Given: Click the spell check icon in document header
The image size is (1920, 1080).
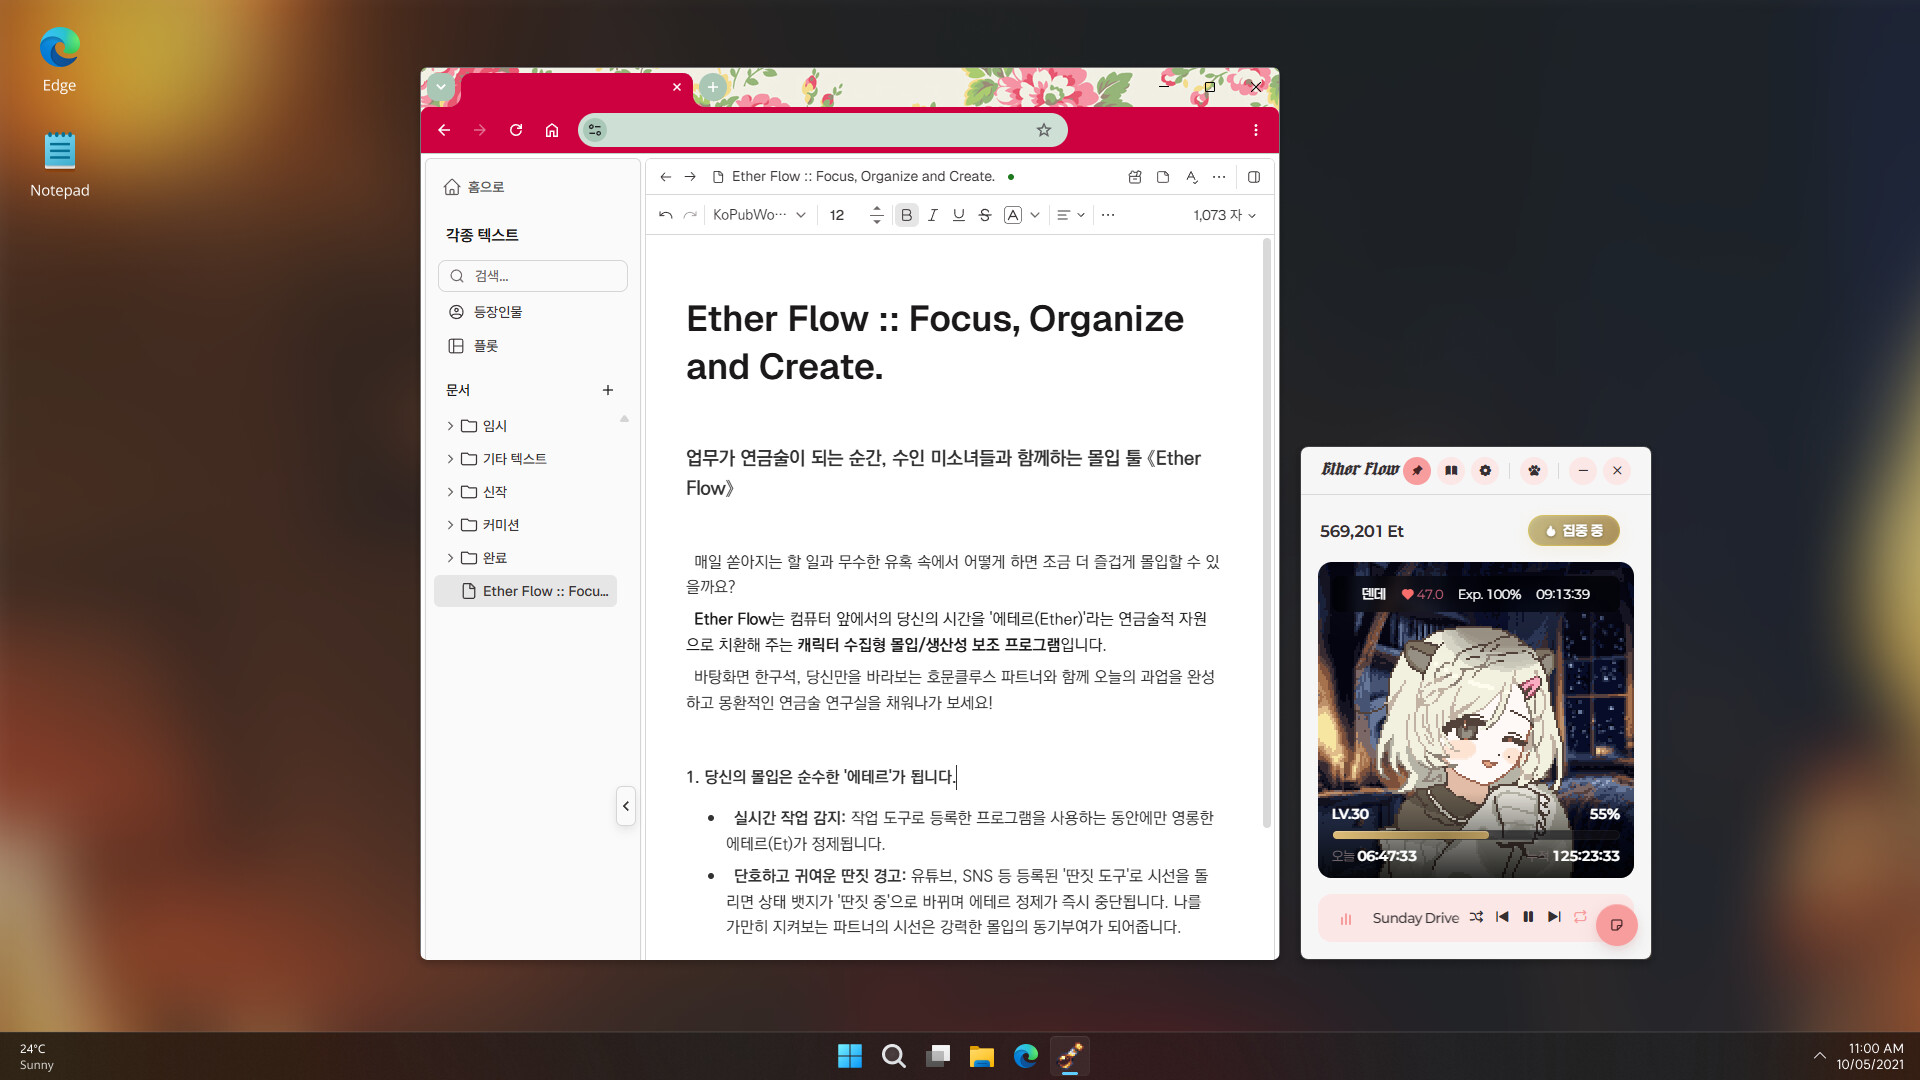Looking at the screenshot, I should click(1191, 177).
